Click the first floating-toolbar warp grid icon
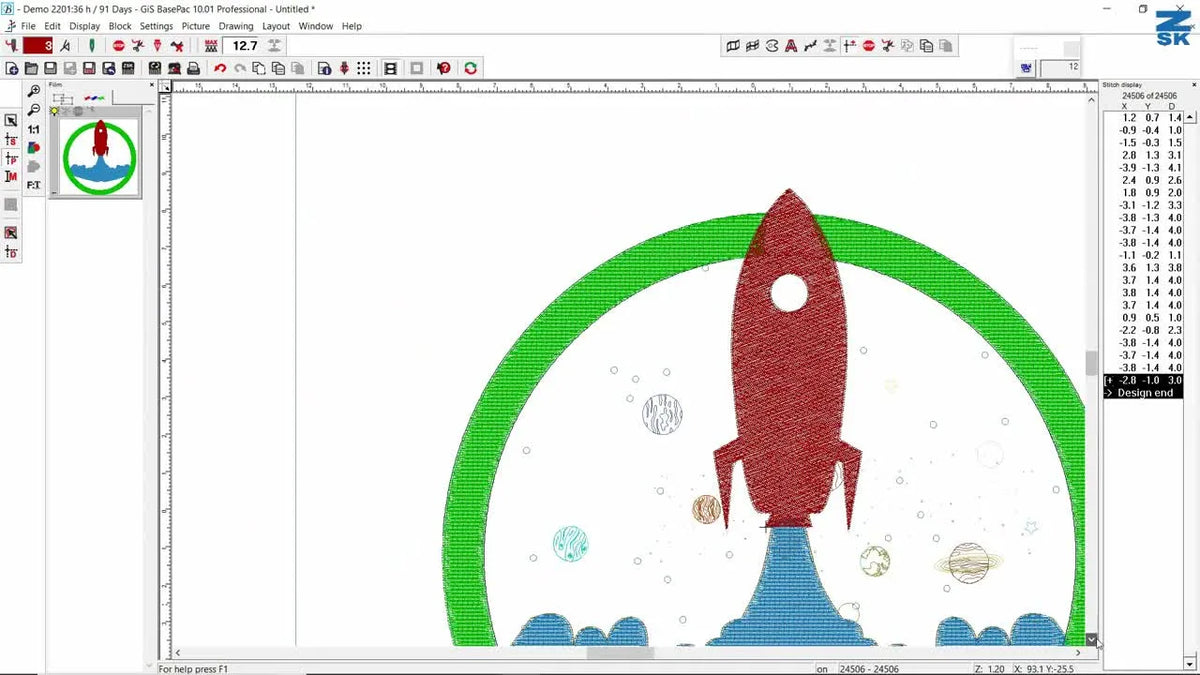Viewport: 1200px width, 675px height. 732,45
